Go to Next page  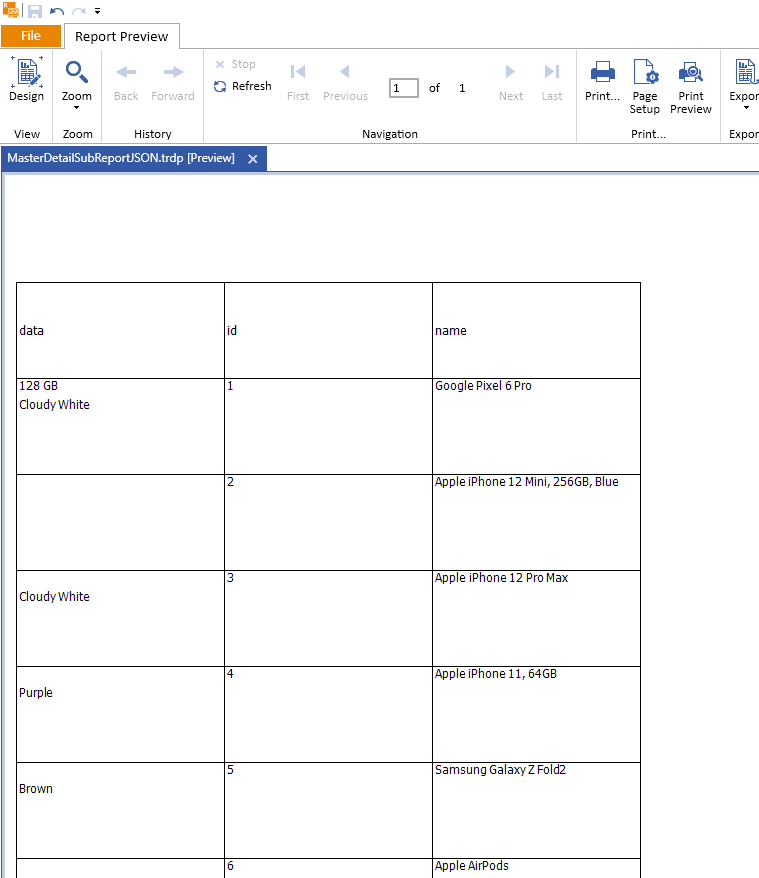pos(511,82)
